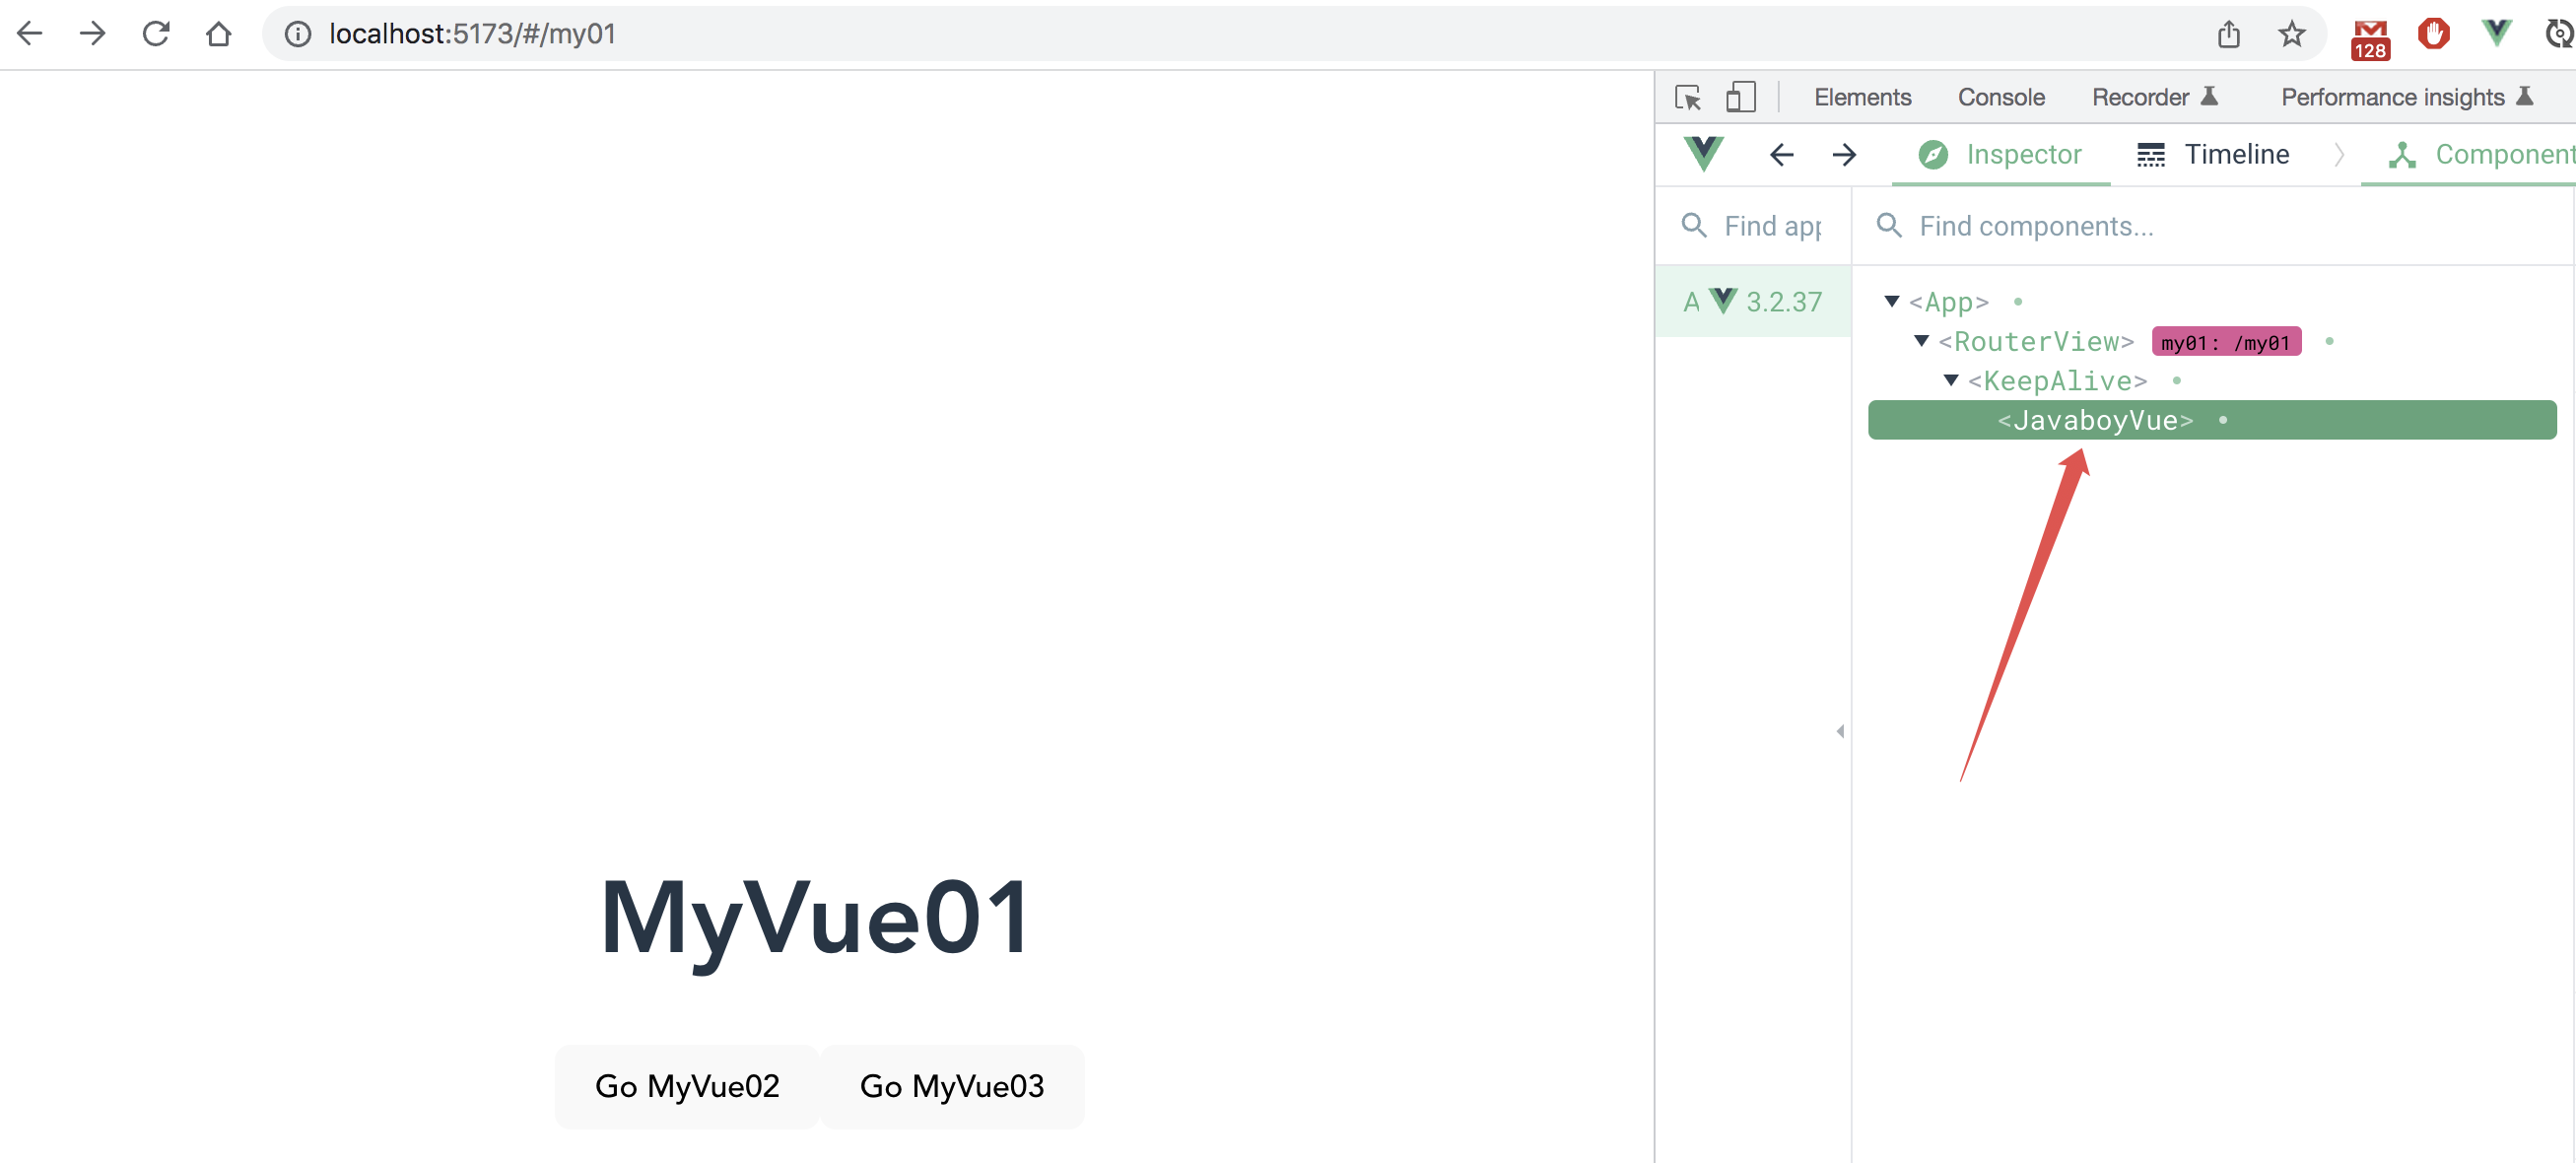Open the Vue devtools extension icon
Screen dimensions: 2576x1163
click(x=2496, y=34)
